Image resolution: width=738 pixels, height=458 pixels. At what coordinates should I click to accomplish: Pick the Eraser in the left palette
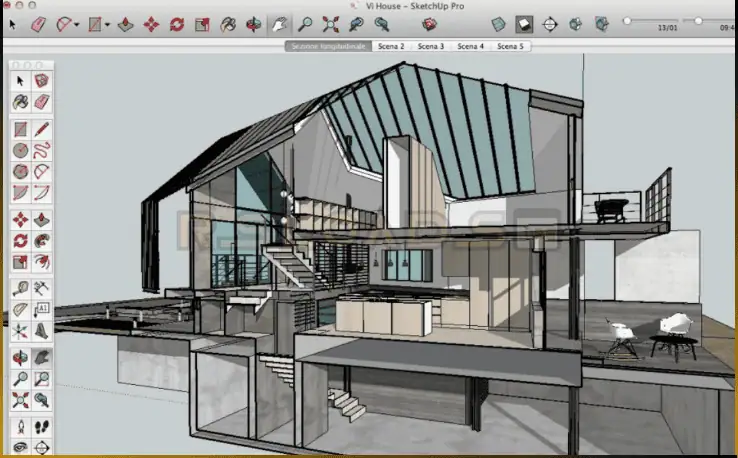[x=41, y=102]
